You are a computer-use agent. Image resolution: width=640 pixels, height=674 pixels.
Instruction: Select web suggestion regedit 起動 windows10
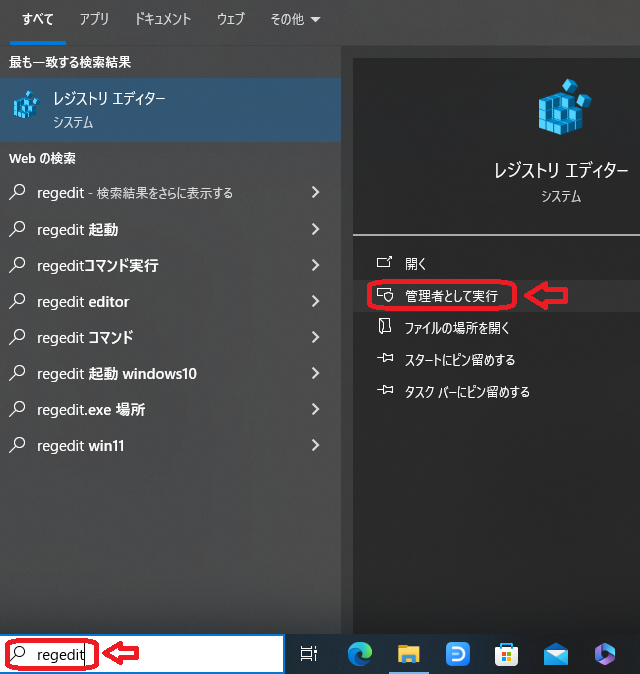171,374
